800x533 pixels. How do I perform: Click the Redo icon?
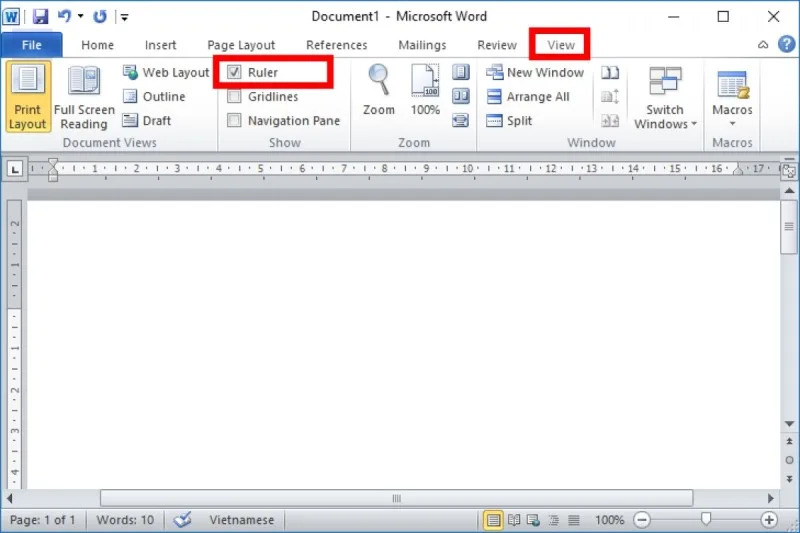(x=100, y=16)
